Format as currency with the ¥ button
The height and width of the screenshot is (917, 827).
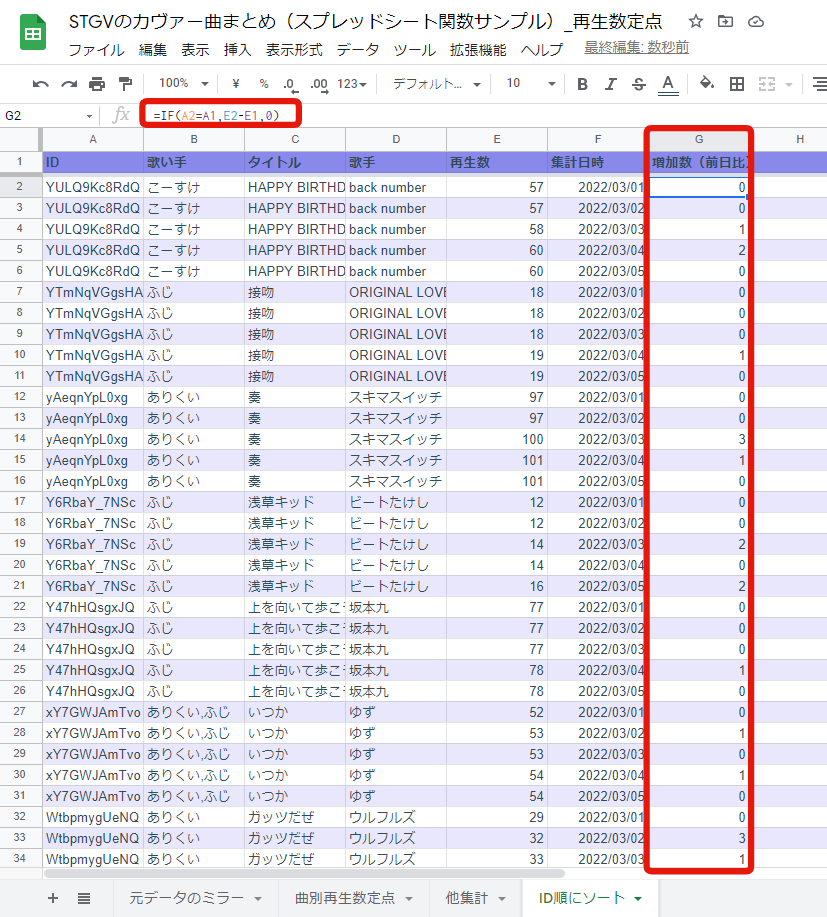point(235,84)
